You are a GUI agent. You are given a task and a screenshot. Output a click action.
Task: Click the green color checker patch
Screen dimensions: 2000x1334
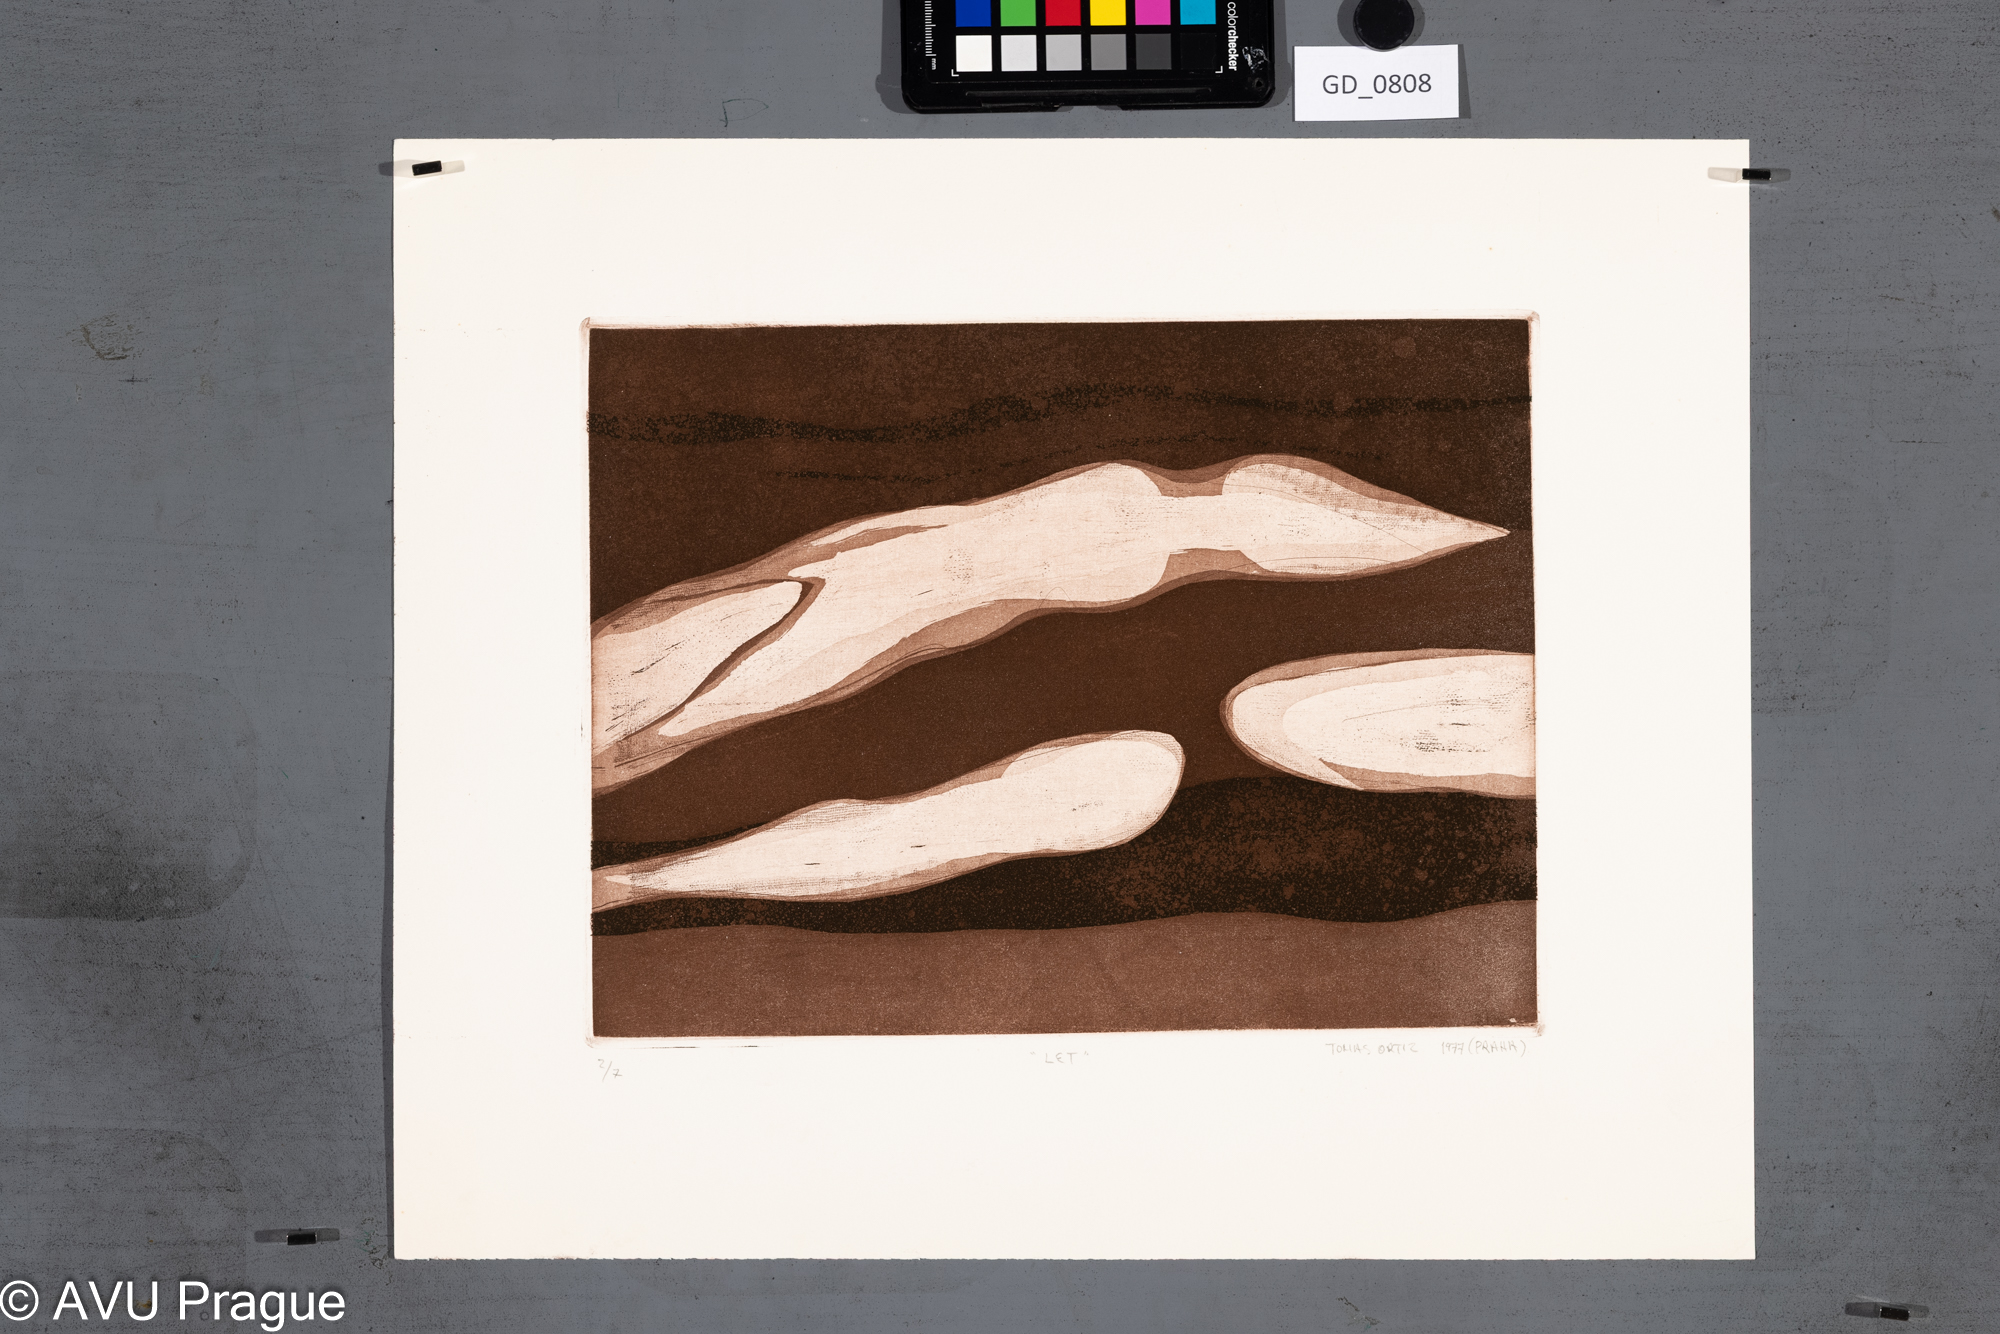tap(1018, 12)
